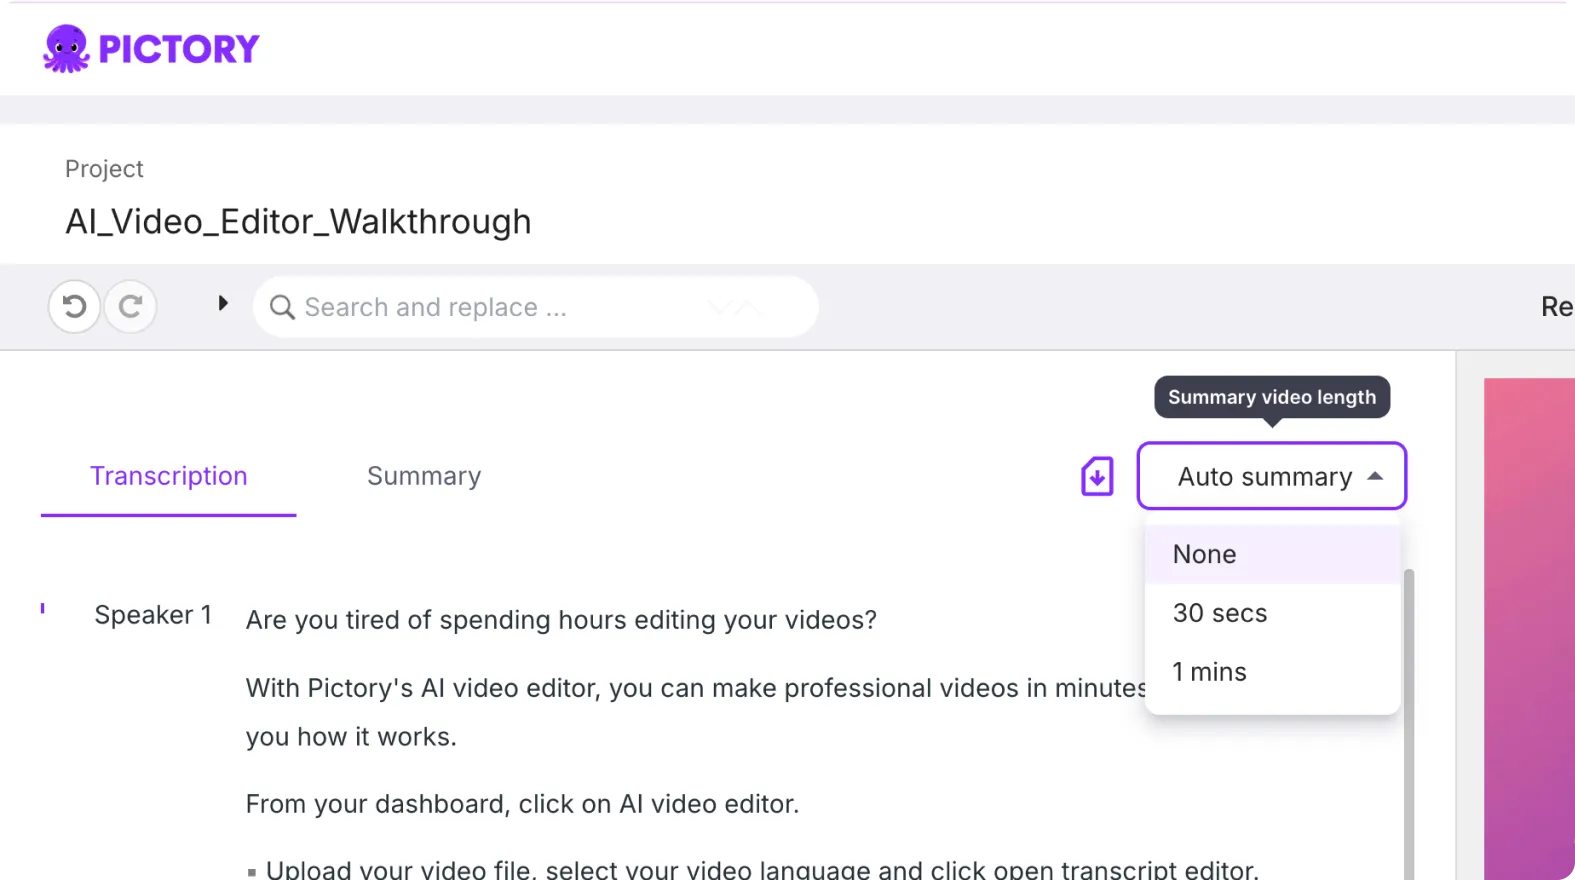Click project name AI_Video_Editor_Walkthrough
Screen dimensions: 1575x880
pos(298,221)
